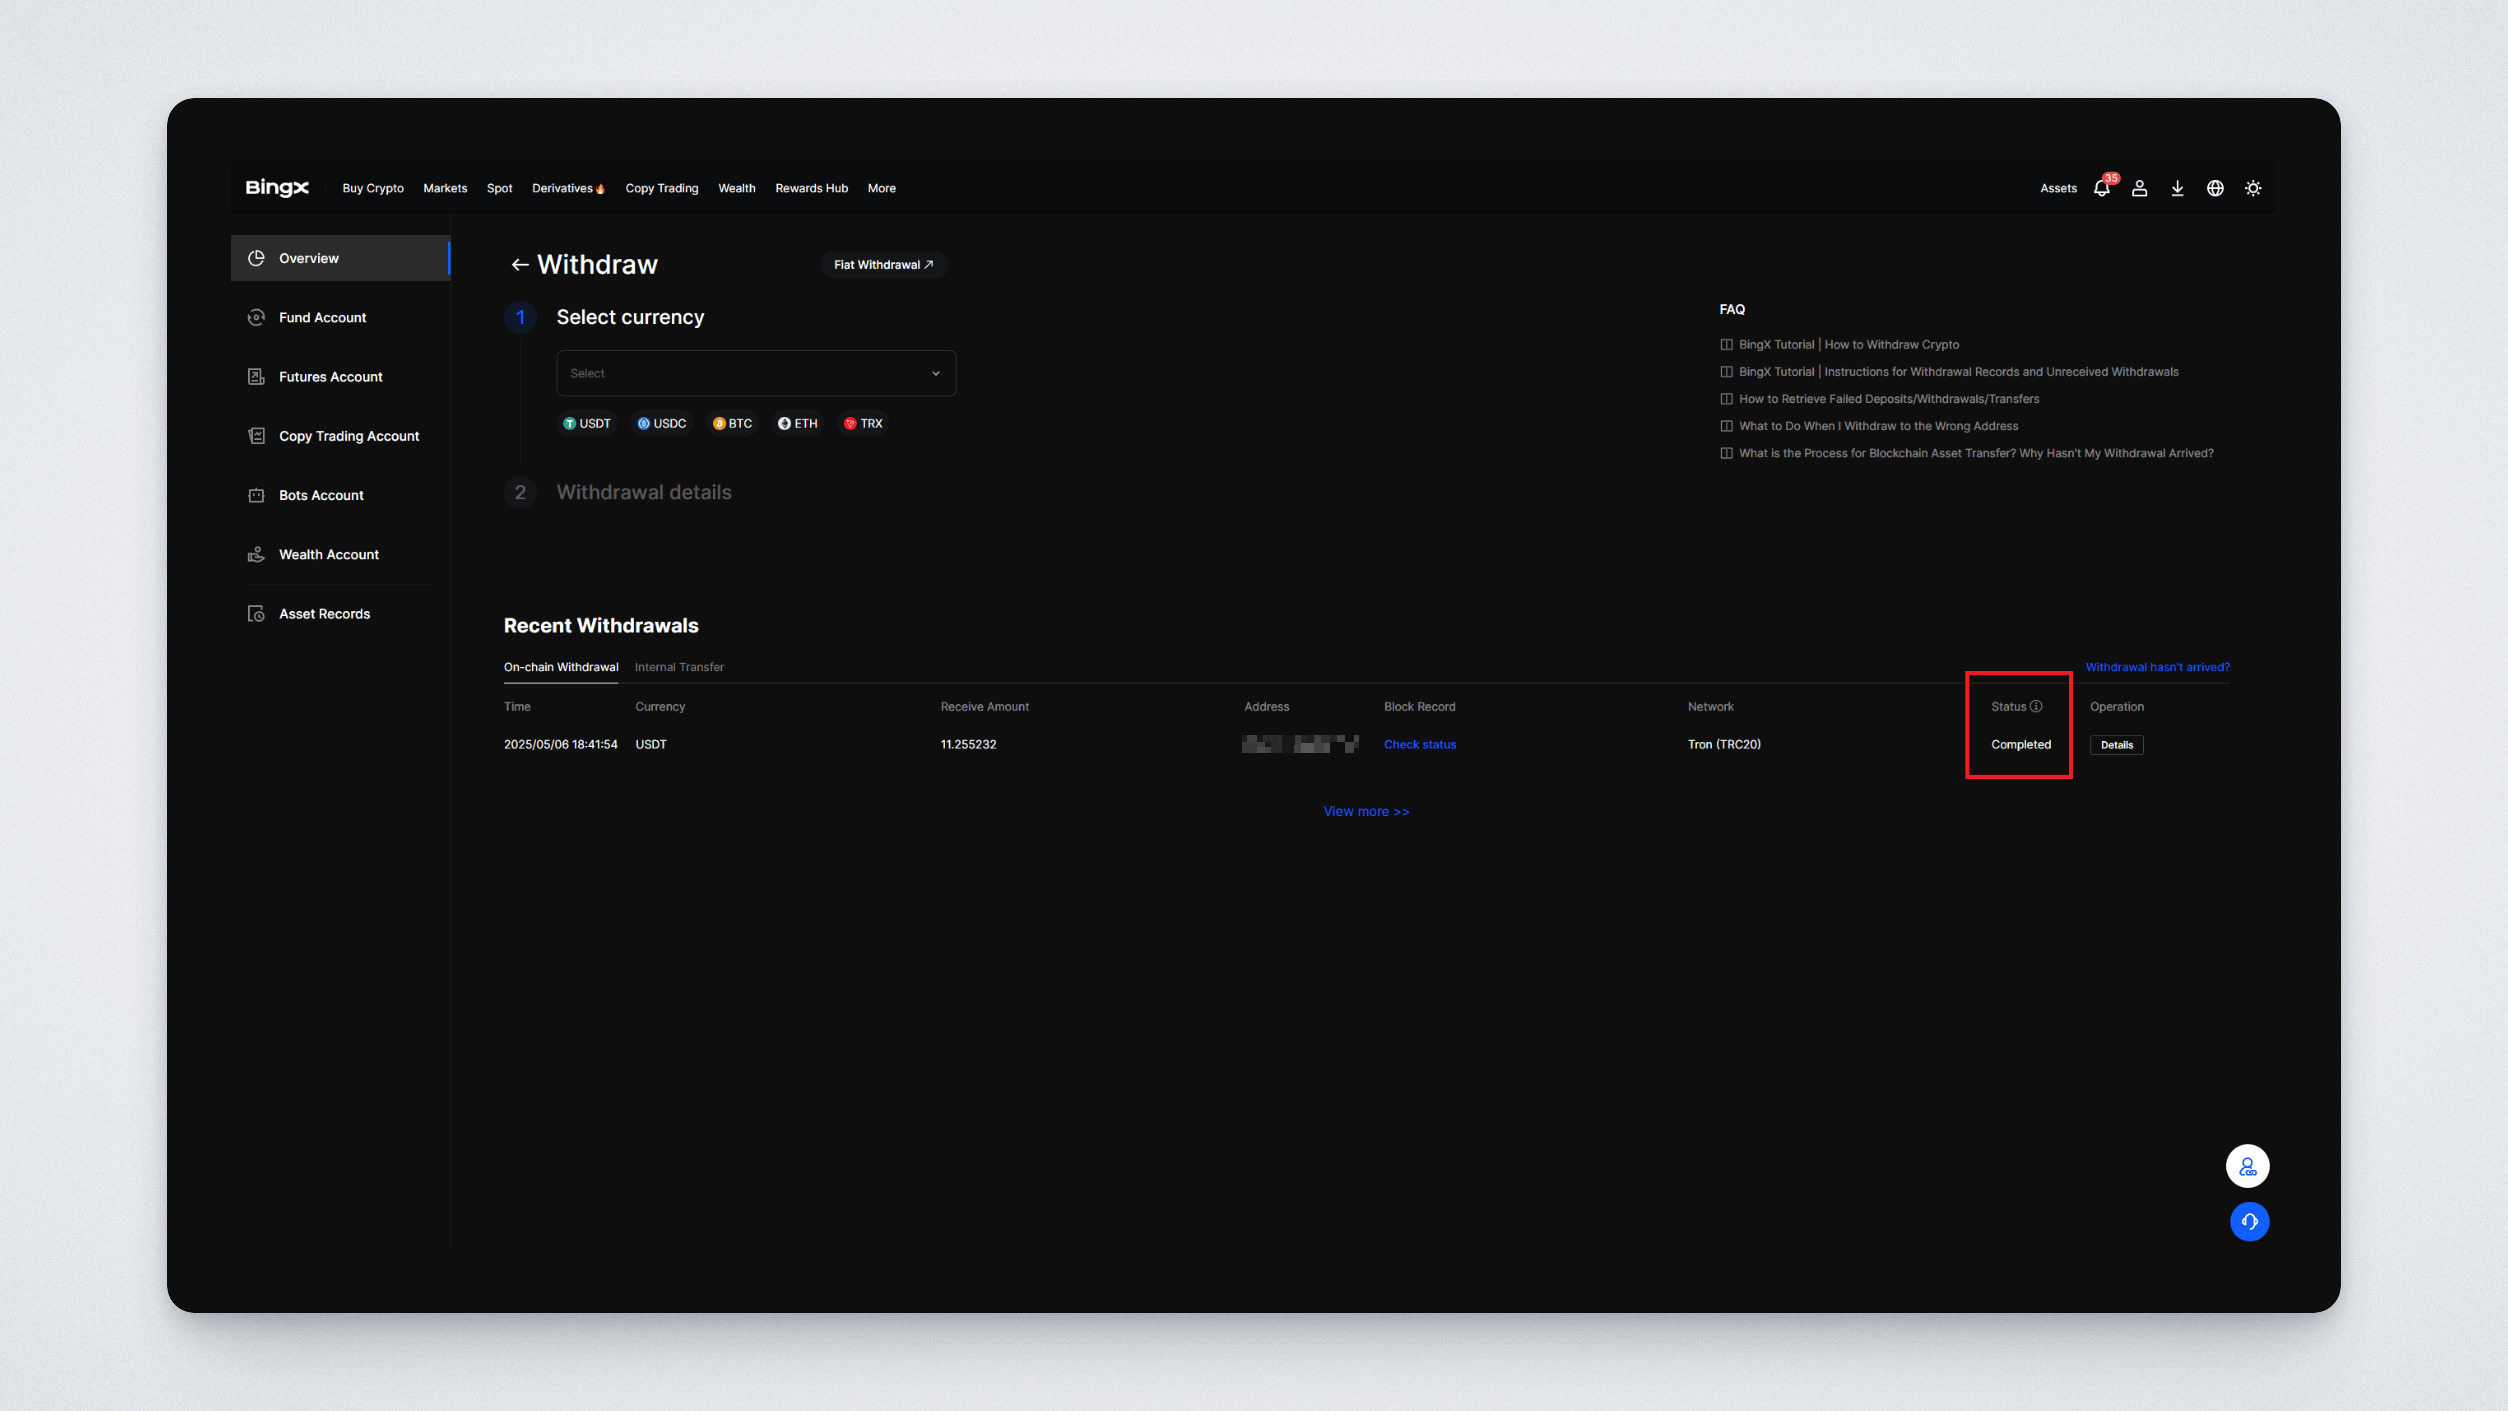Open the More menu in top navigation
This screenshot has height=1411, width=2508.
[x=881, y=188]
